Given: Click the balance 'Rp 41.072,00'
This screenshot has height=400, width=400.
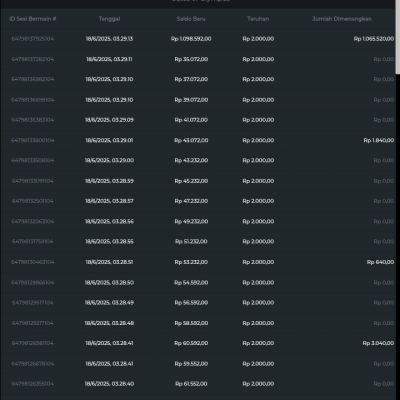Looking at the screenshot, I should pyautogui.click(x=191, y=120).
